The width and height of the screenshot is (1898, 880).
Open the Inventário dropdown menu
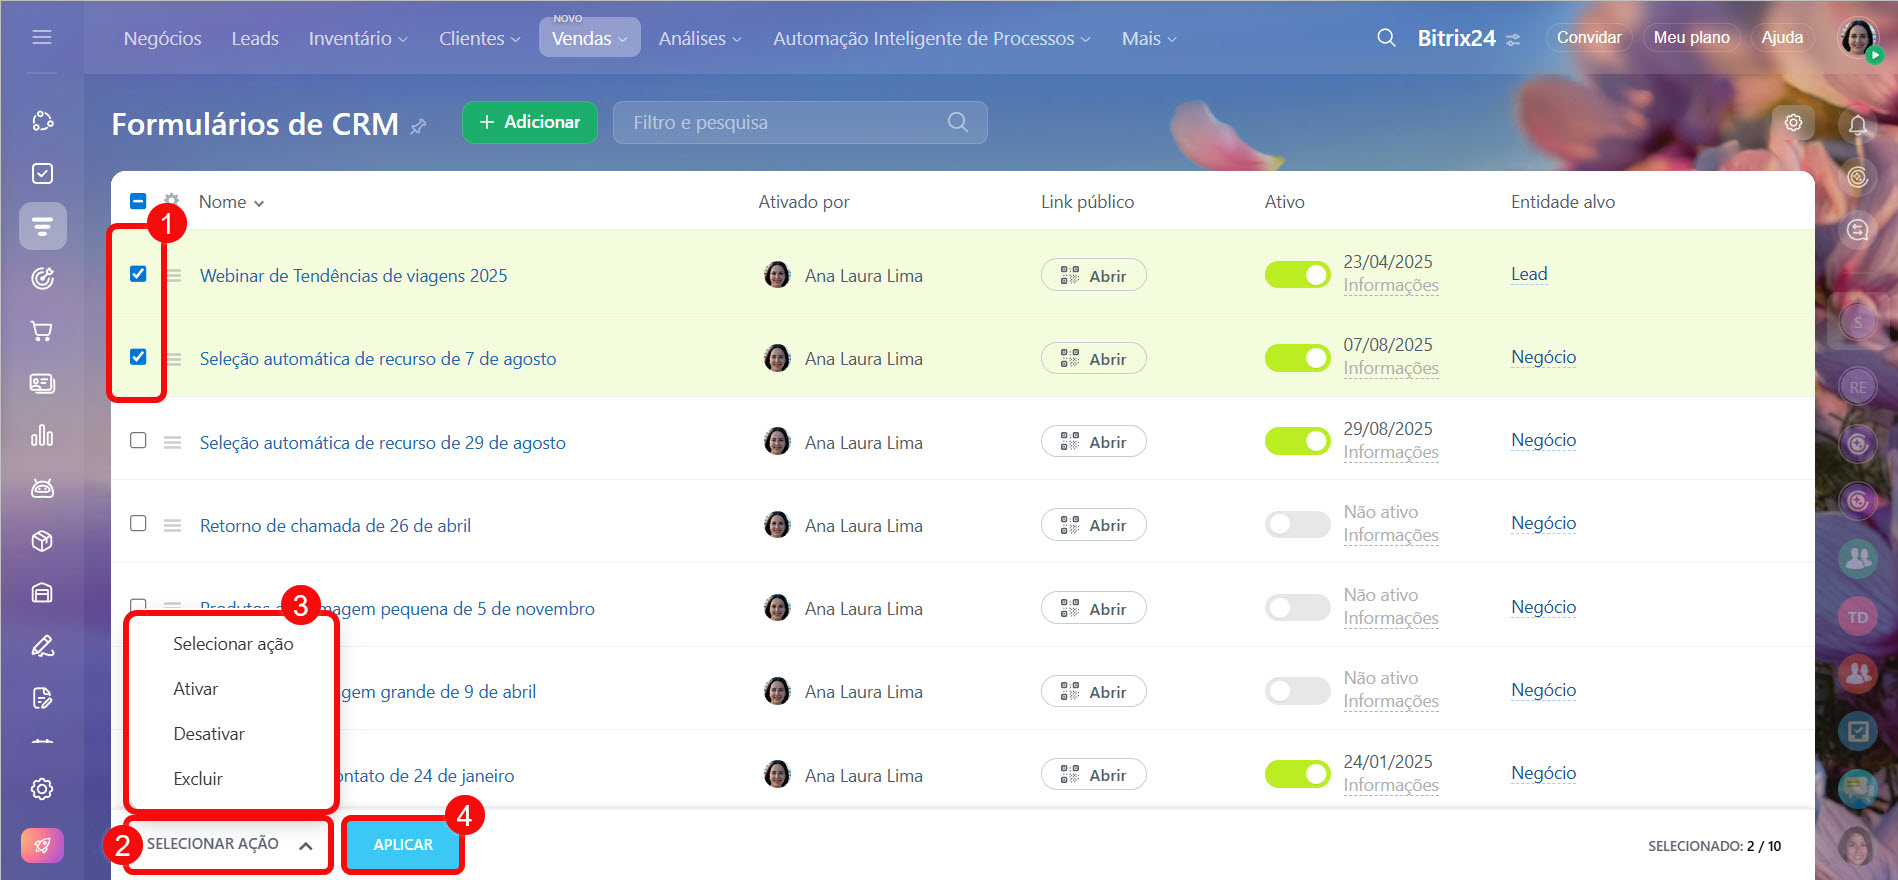357,38
